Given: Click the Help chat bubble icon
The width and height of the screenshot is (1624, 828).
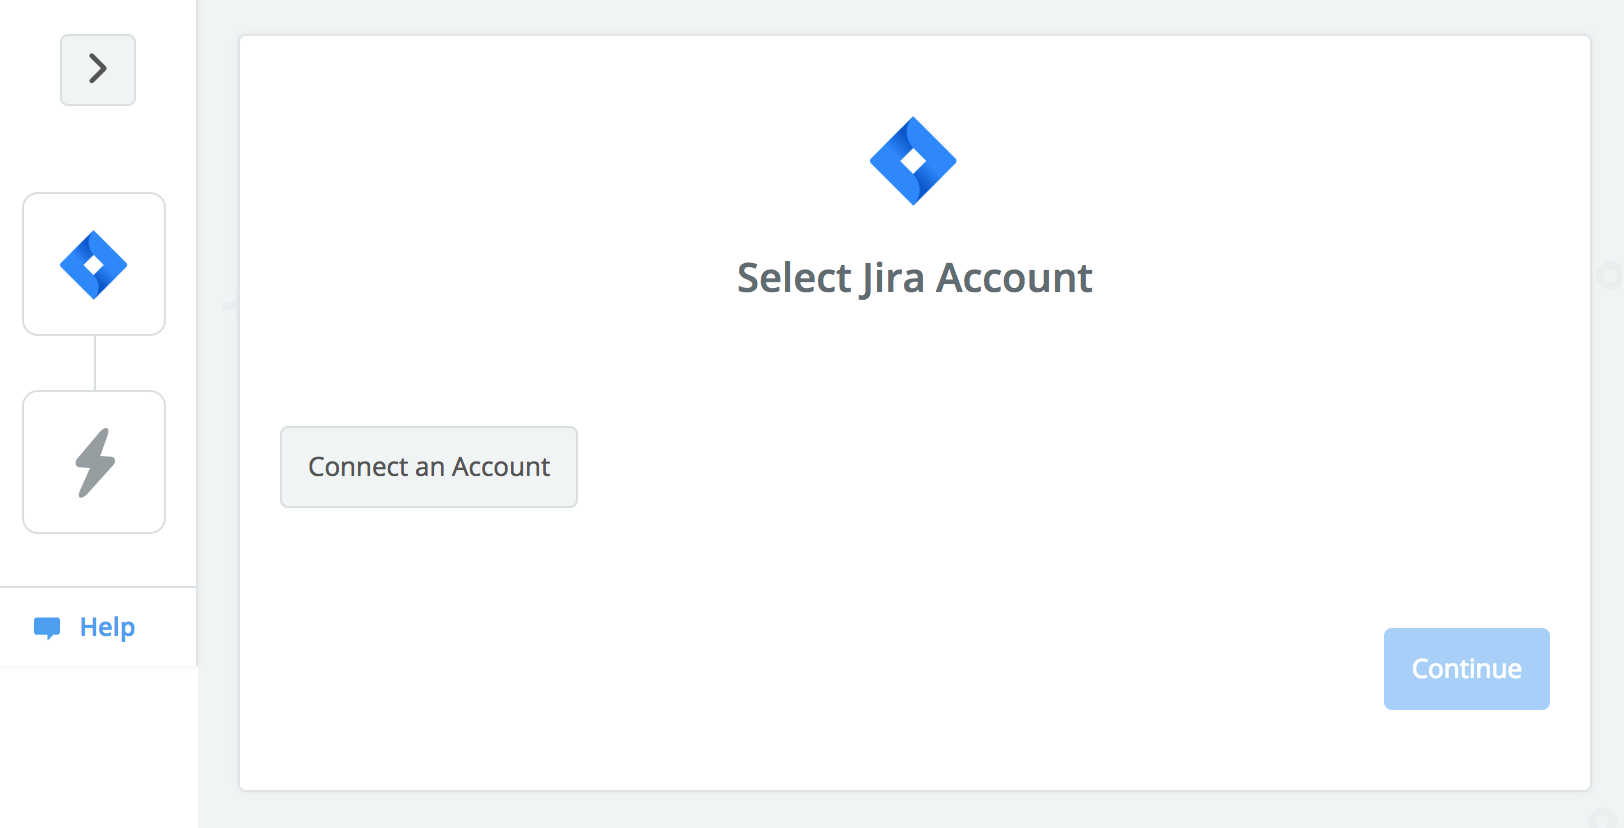Looking at the screenshot, I should [47, 628].
